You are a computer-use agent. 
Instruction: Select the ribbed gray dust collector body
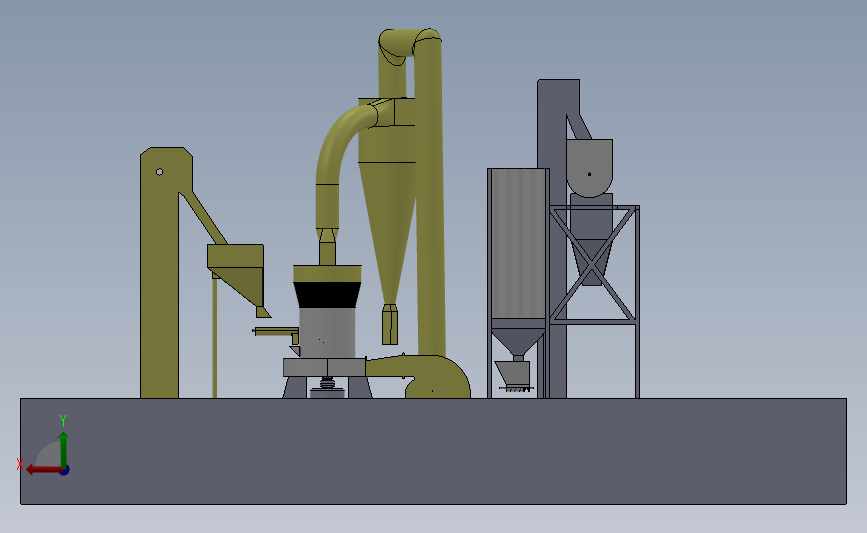[518, 243]
